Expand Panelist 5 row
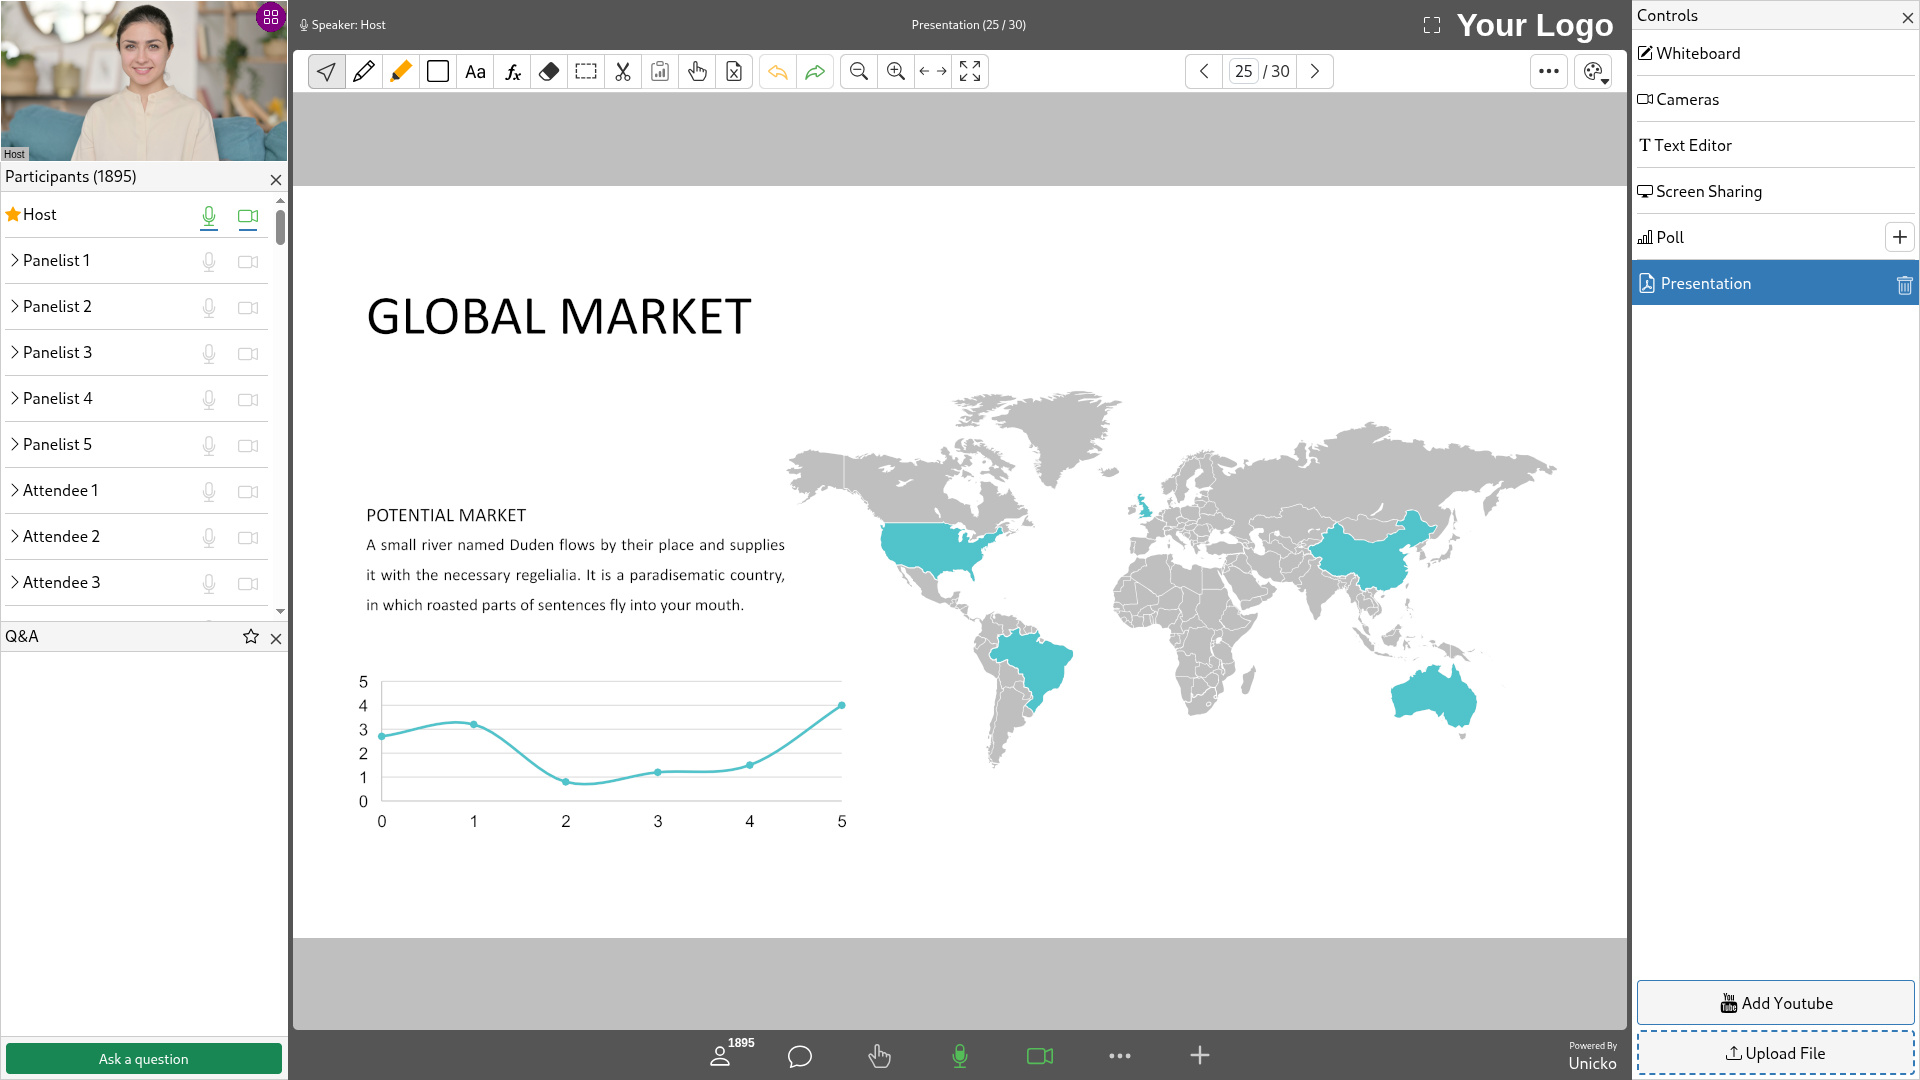The width and height of the screenshot is (1920, 1080). [15, 444]
